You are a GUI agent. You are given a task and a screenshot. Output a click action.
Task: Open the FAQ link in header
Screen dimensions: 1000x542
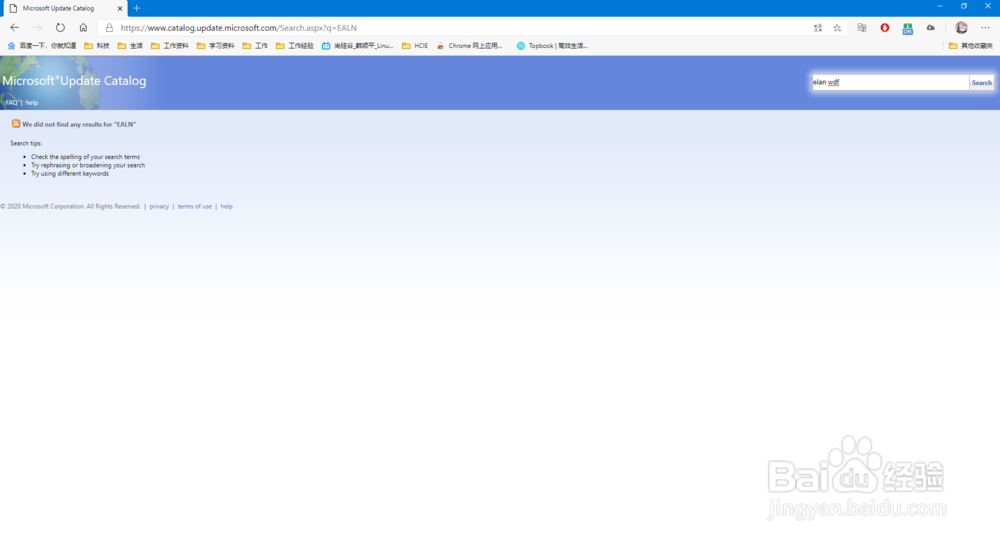point(11,103)
